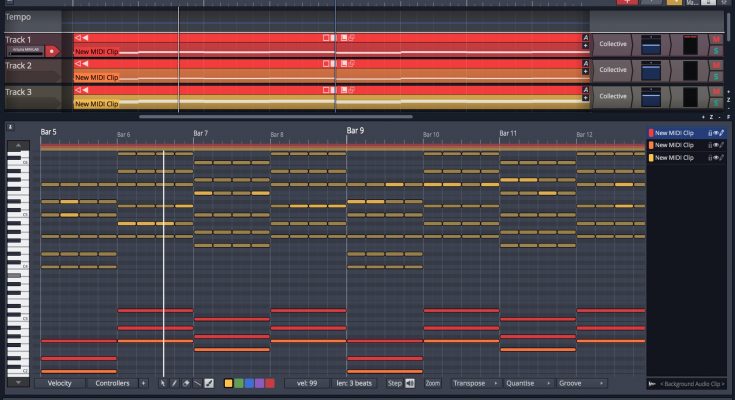Click Track 1 record arm button

point(51,49)
